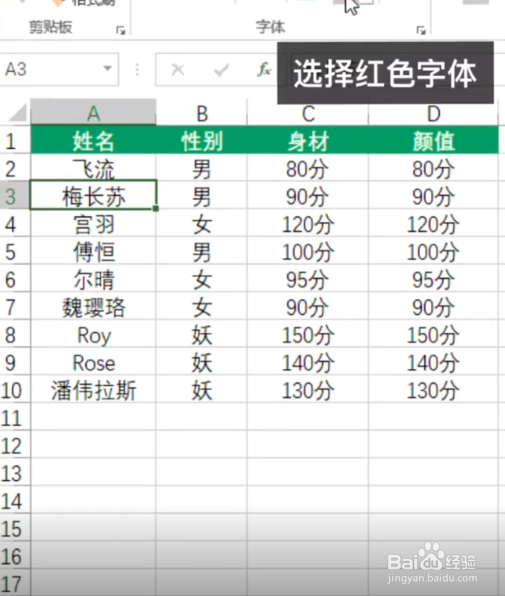Select column C header

(308, 113)
